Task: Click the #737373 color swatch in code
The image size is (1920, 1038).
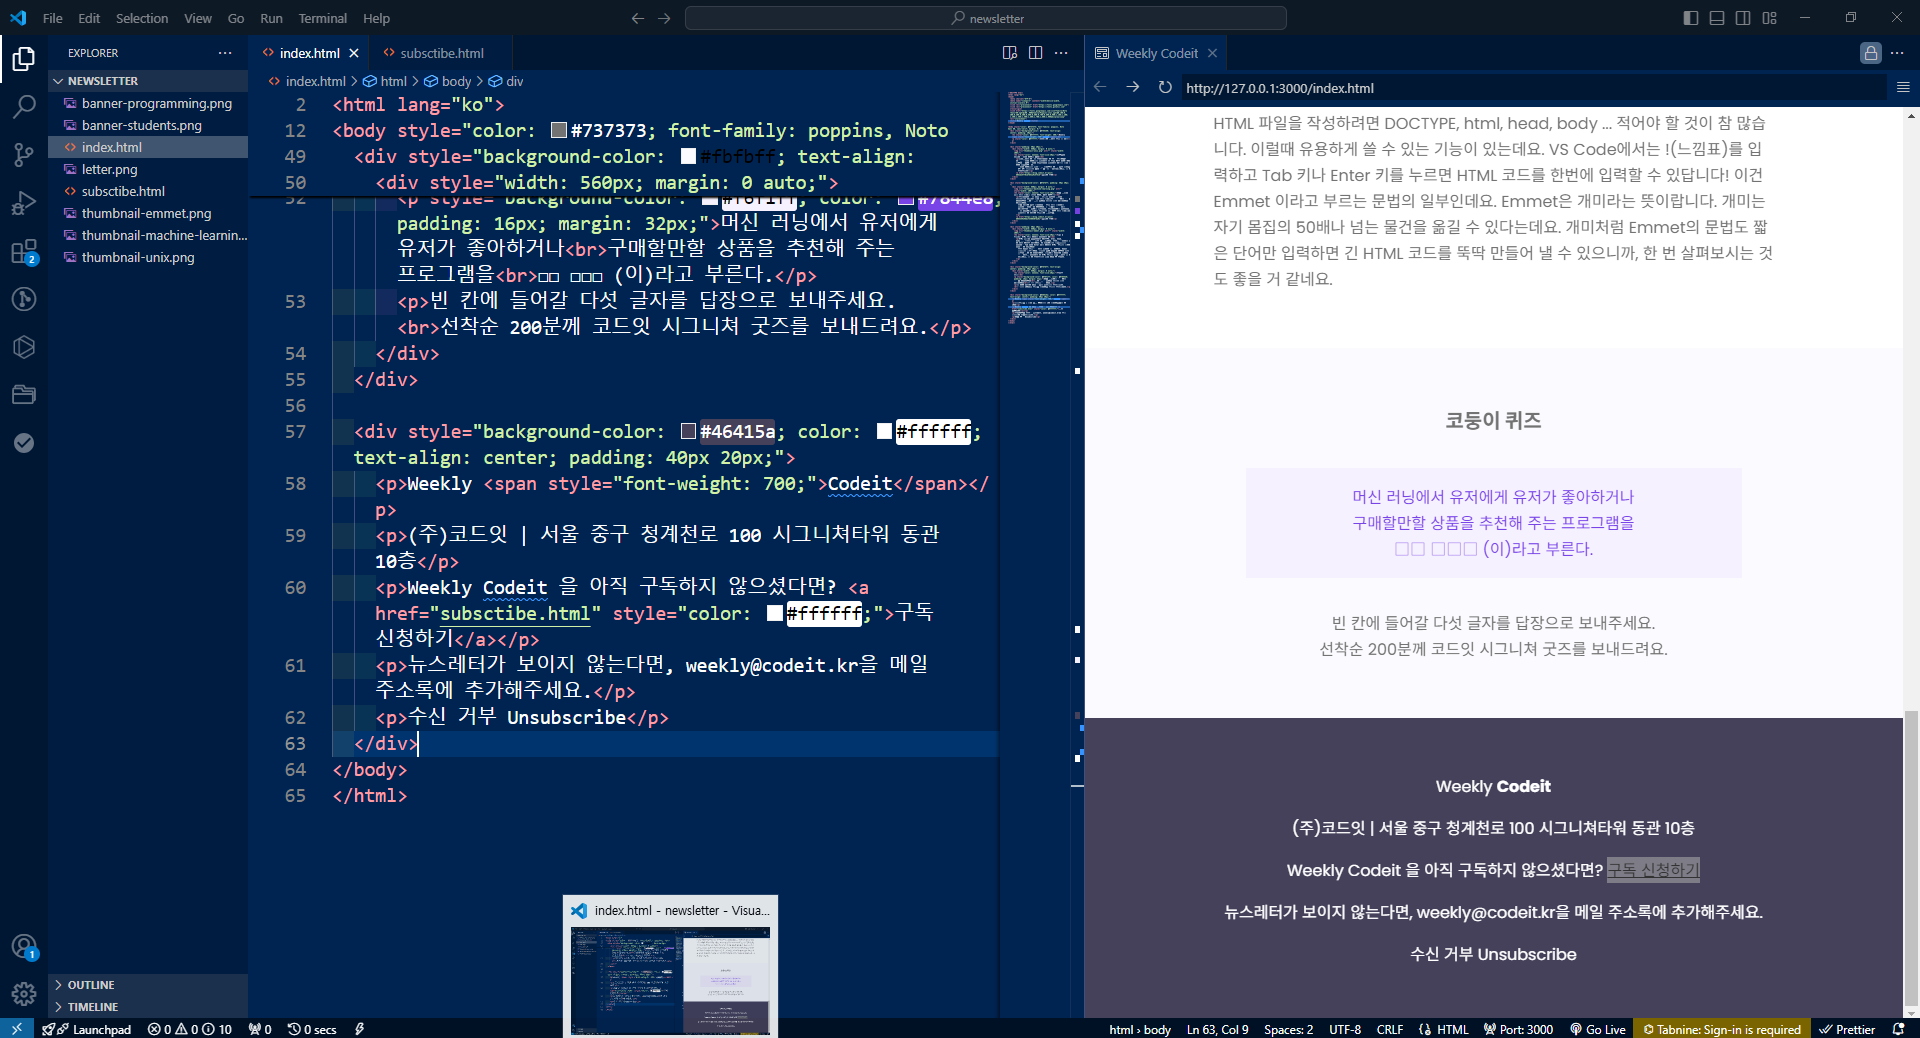Action: point(559,130)
